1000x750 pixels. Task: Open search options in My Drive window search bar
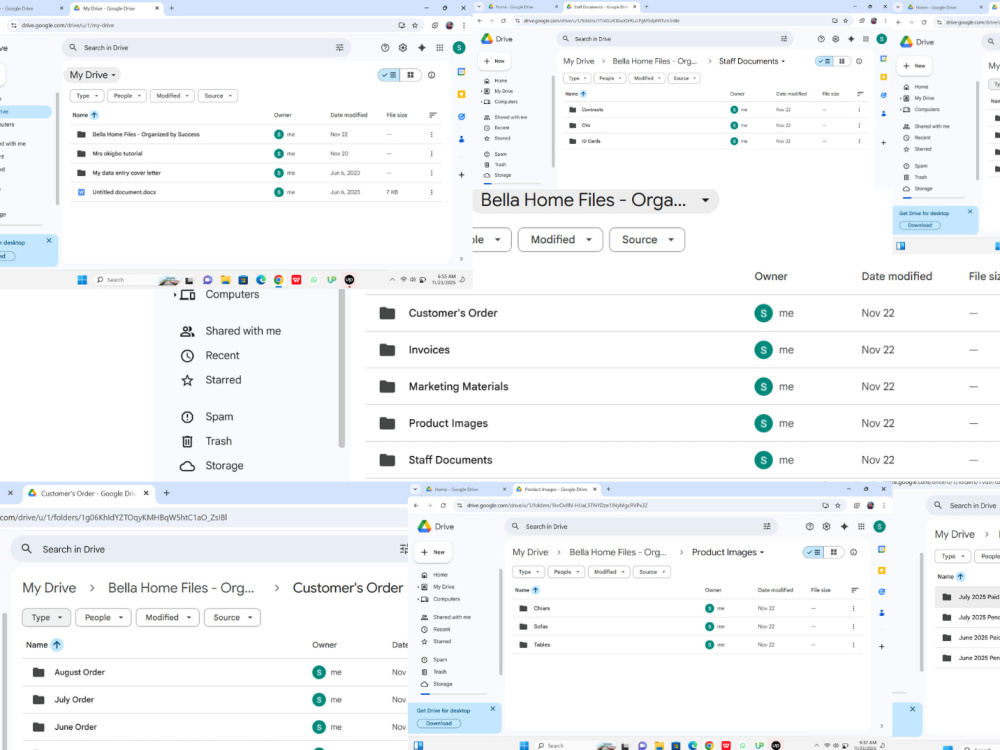click(339, 47)
